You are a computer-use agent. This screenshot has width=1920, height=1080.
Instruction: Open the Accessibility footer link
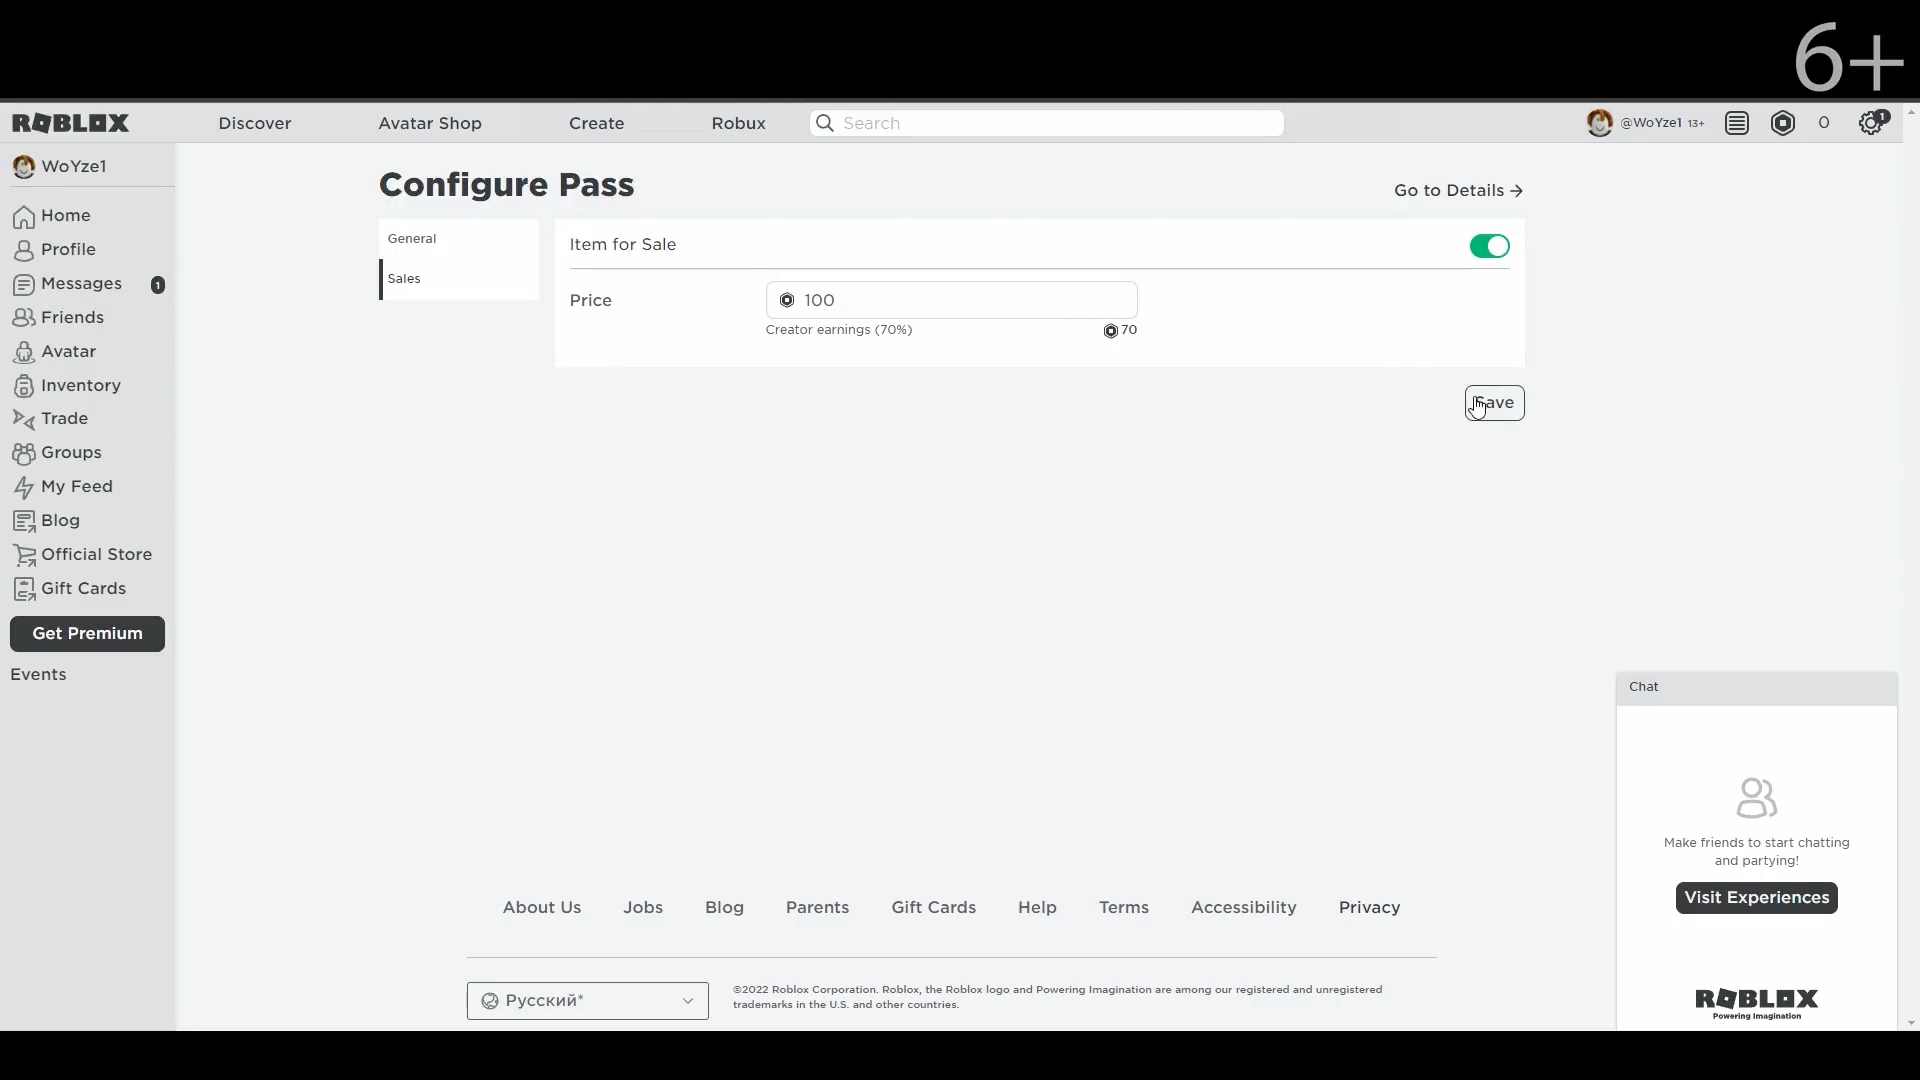1243,908
